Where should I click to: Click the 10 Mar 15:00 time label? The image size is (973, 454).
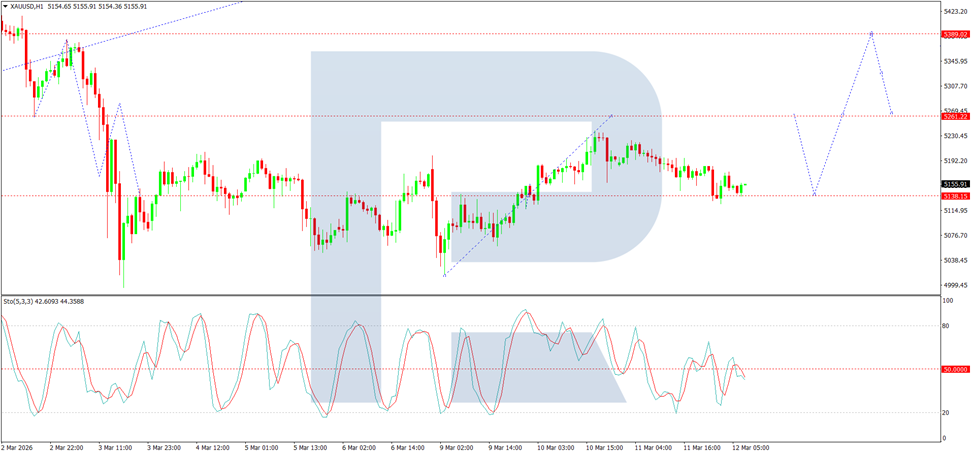[x=603, y=447]
